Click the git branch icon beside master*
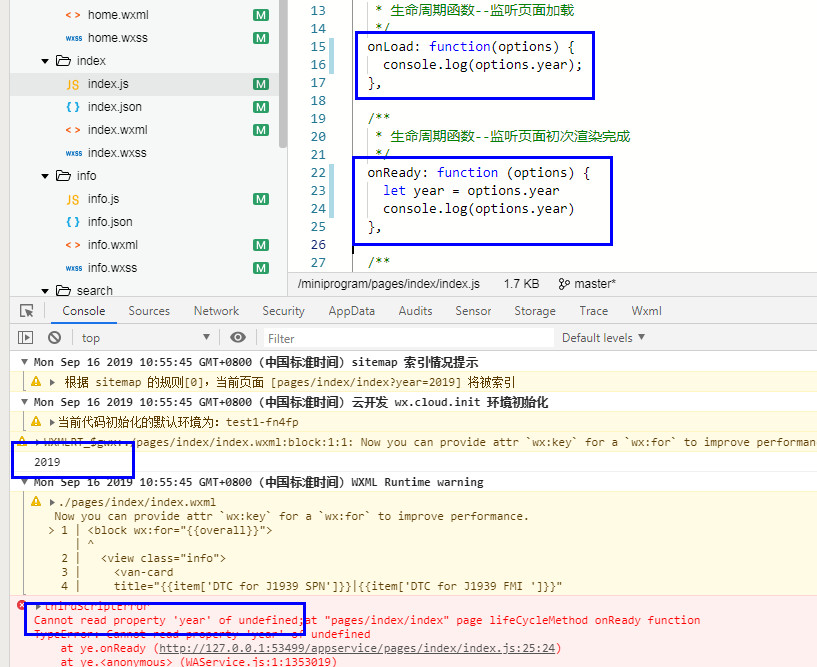 tap(564, 284)
